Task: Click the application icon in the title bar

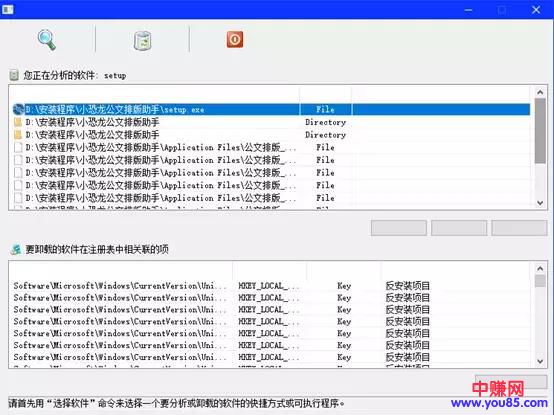Action: tap(8, 9)
